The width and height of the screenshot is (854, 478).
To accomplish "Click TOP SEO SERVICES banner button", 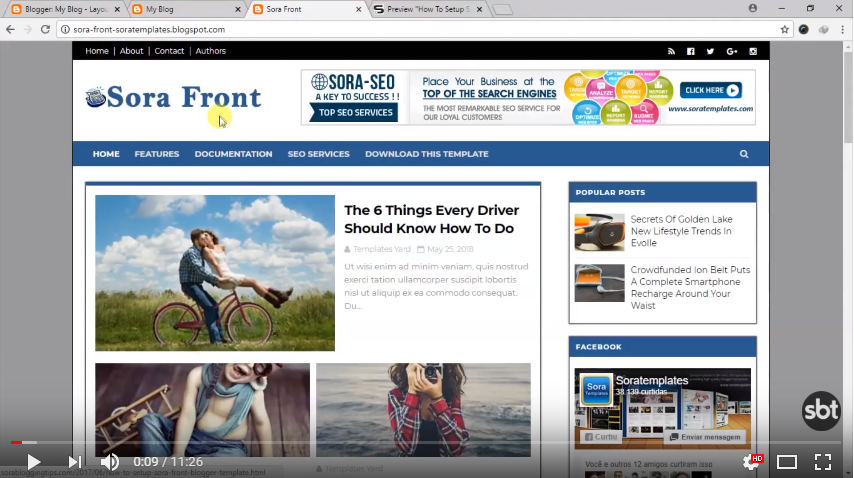I will [355, 112].
